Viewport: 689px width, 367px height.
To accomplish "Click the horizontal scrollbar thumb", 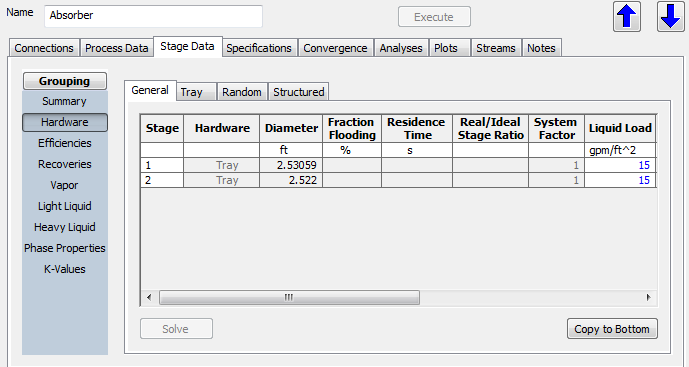I will (289, 298).
